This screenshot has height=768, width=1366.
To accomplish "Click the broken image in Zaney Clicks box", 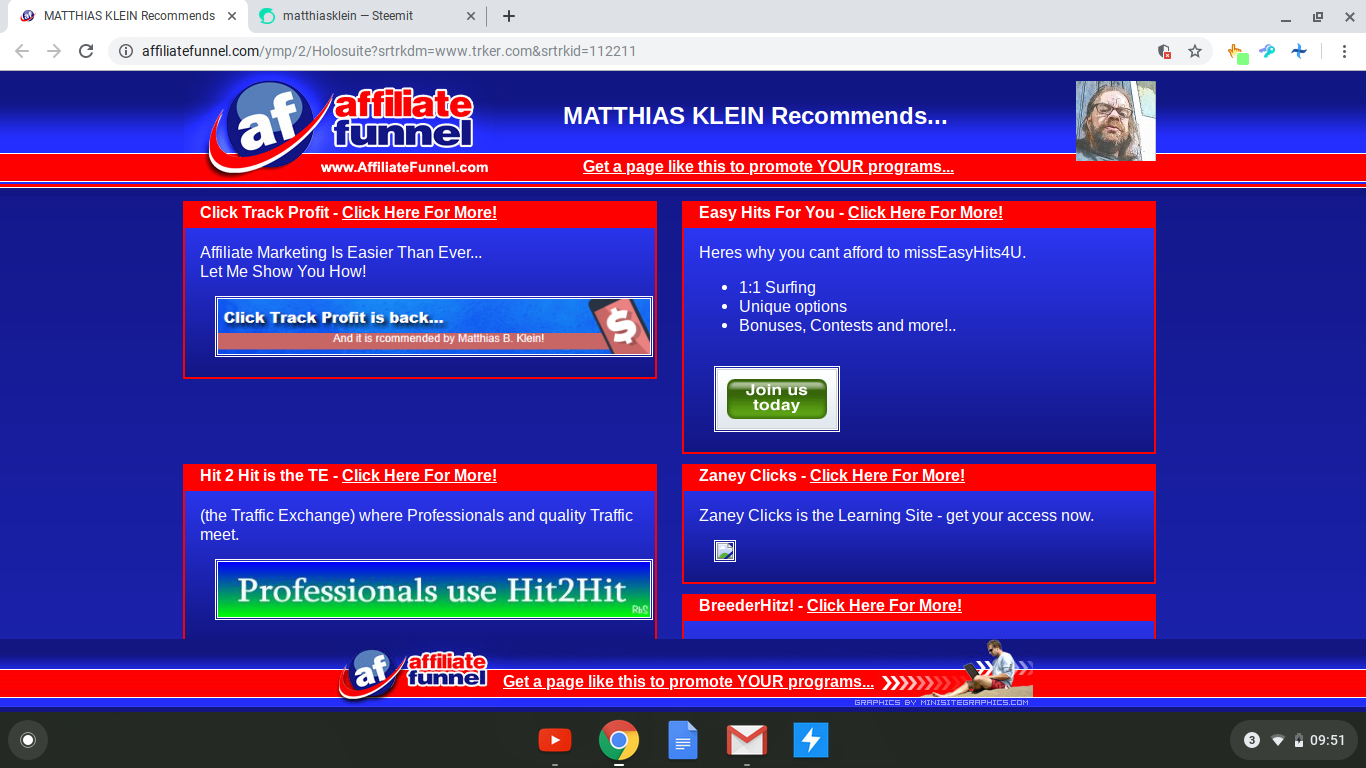I will (725, 551).
